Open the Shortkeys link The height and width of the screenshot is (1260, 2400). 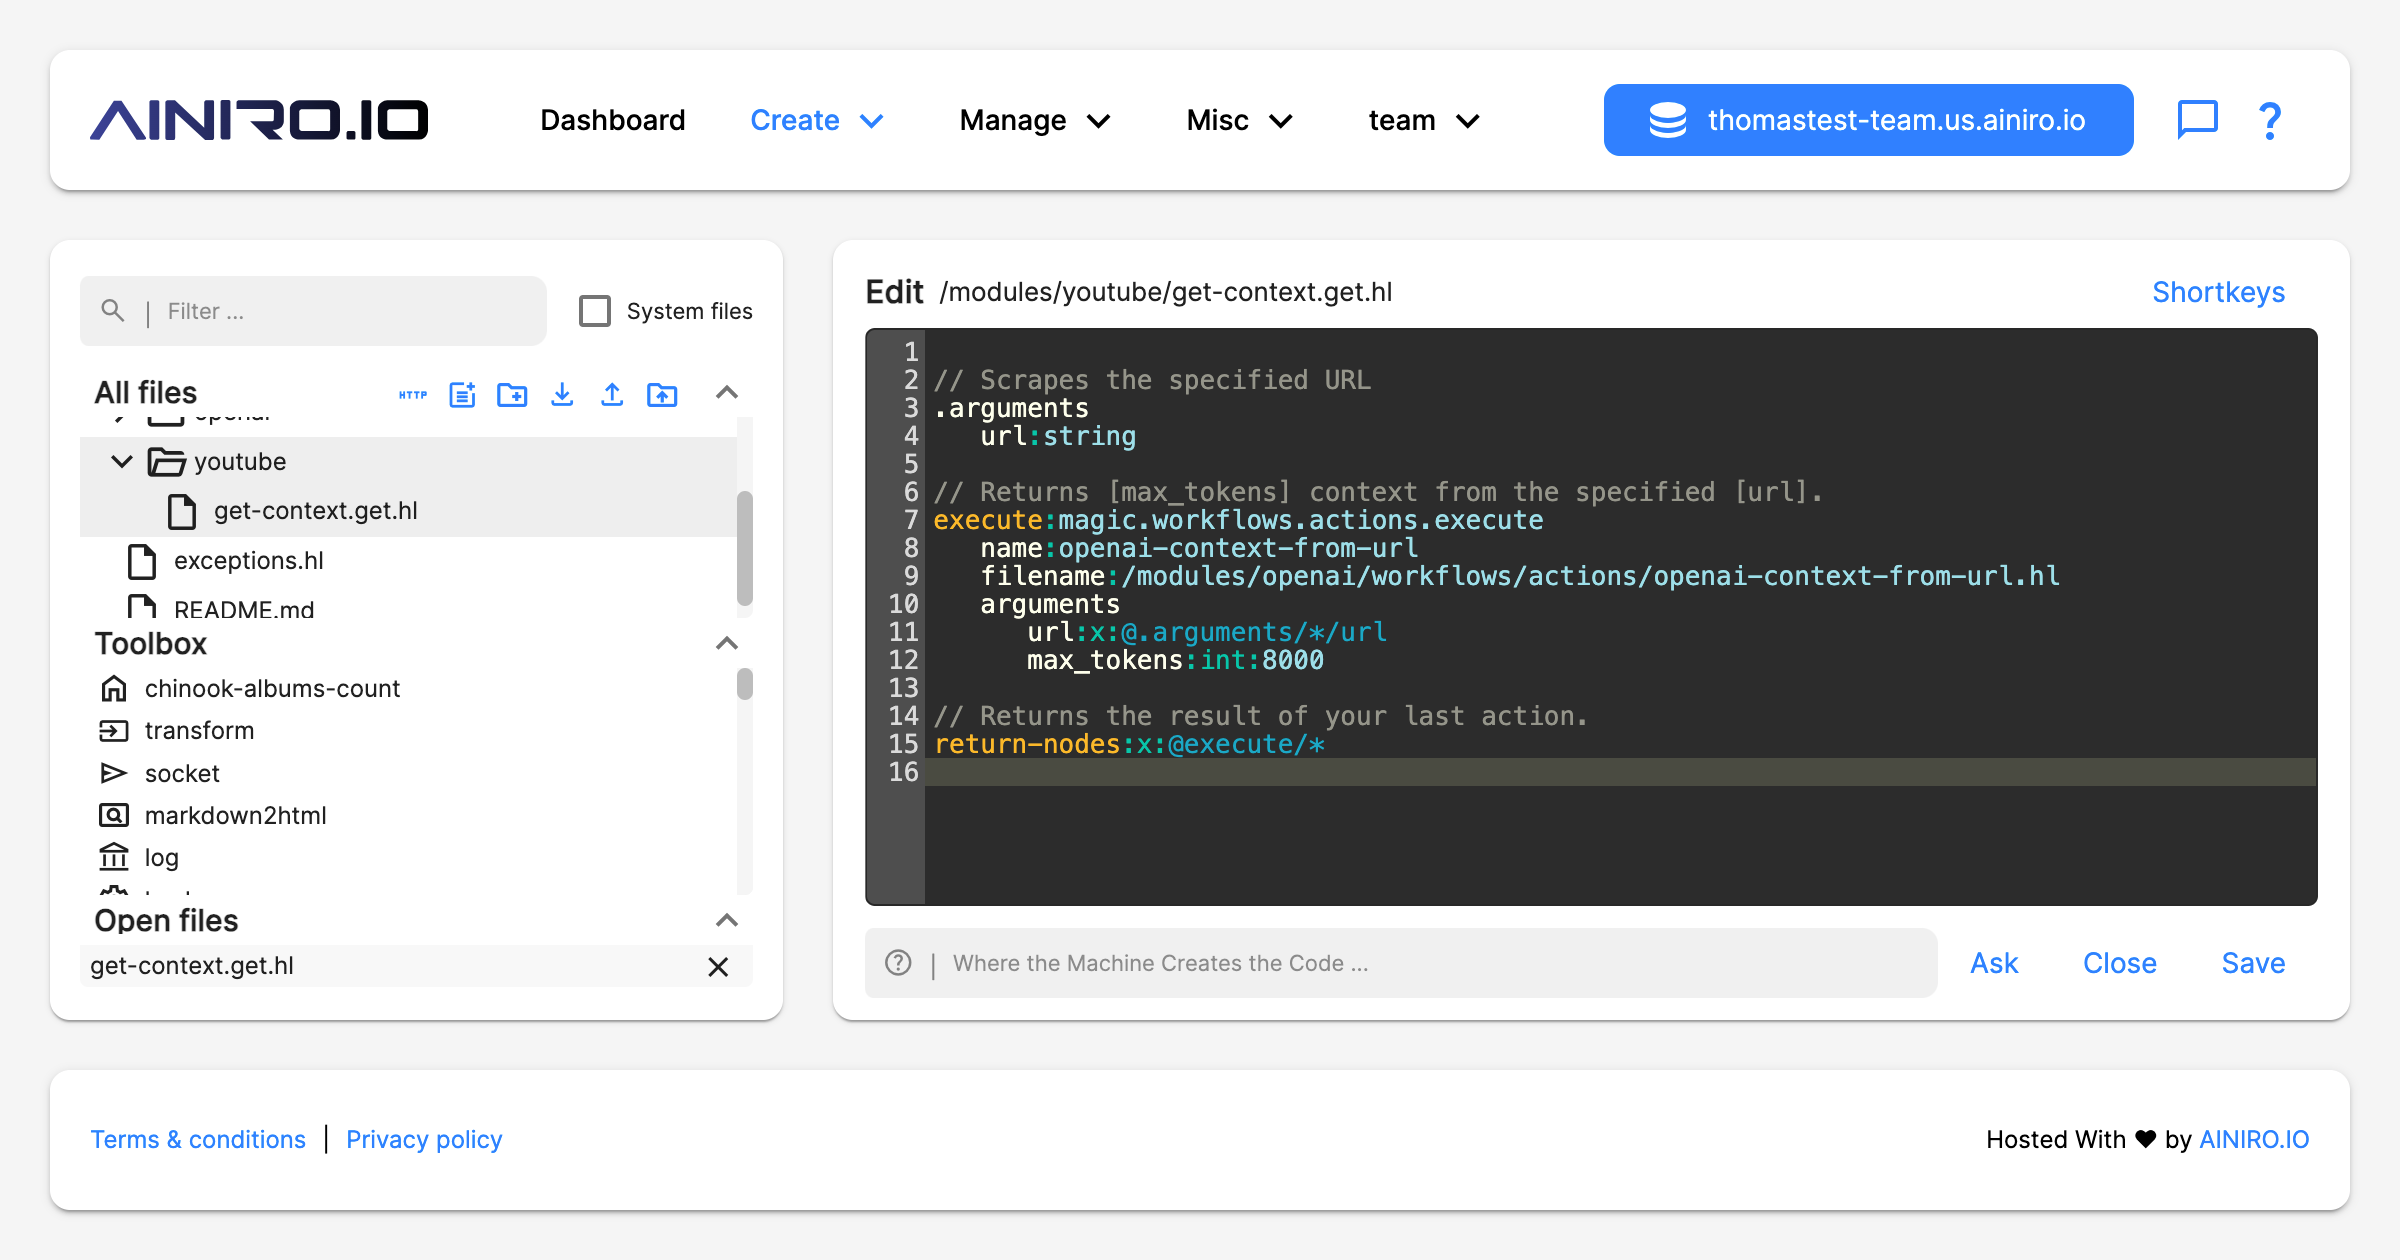(2218, 292)
